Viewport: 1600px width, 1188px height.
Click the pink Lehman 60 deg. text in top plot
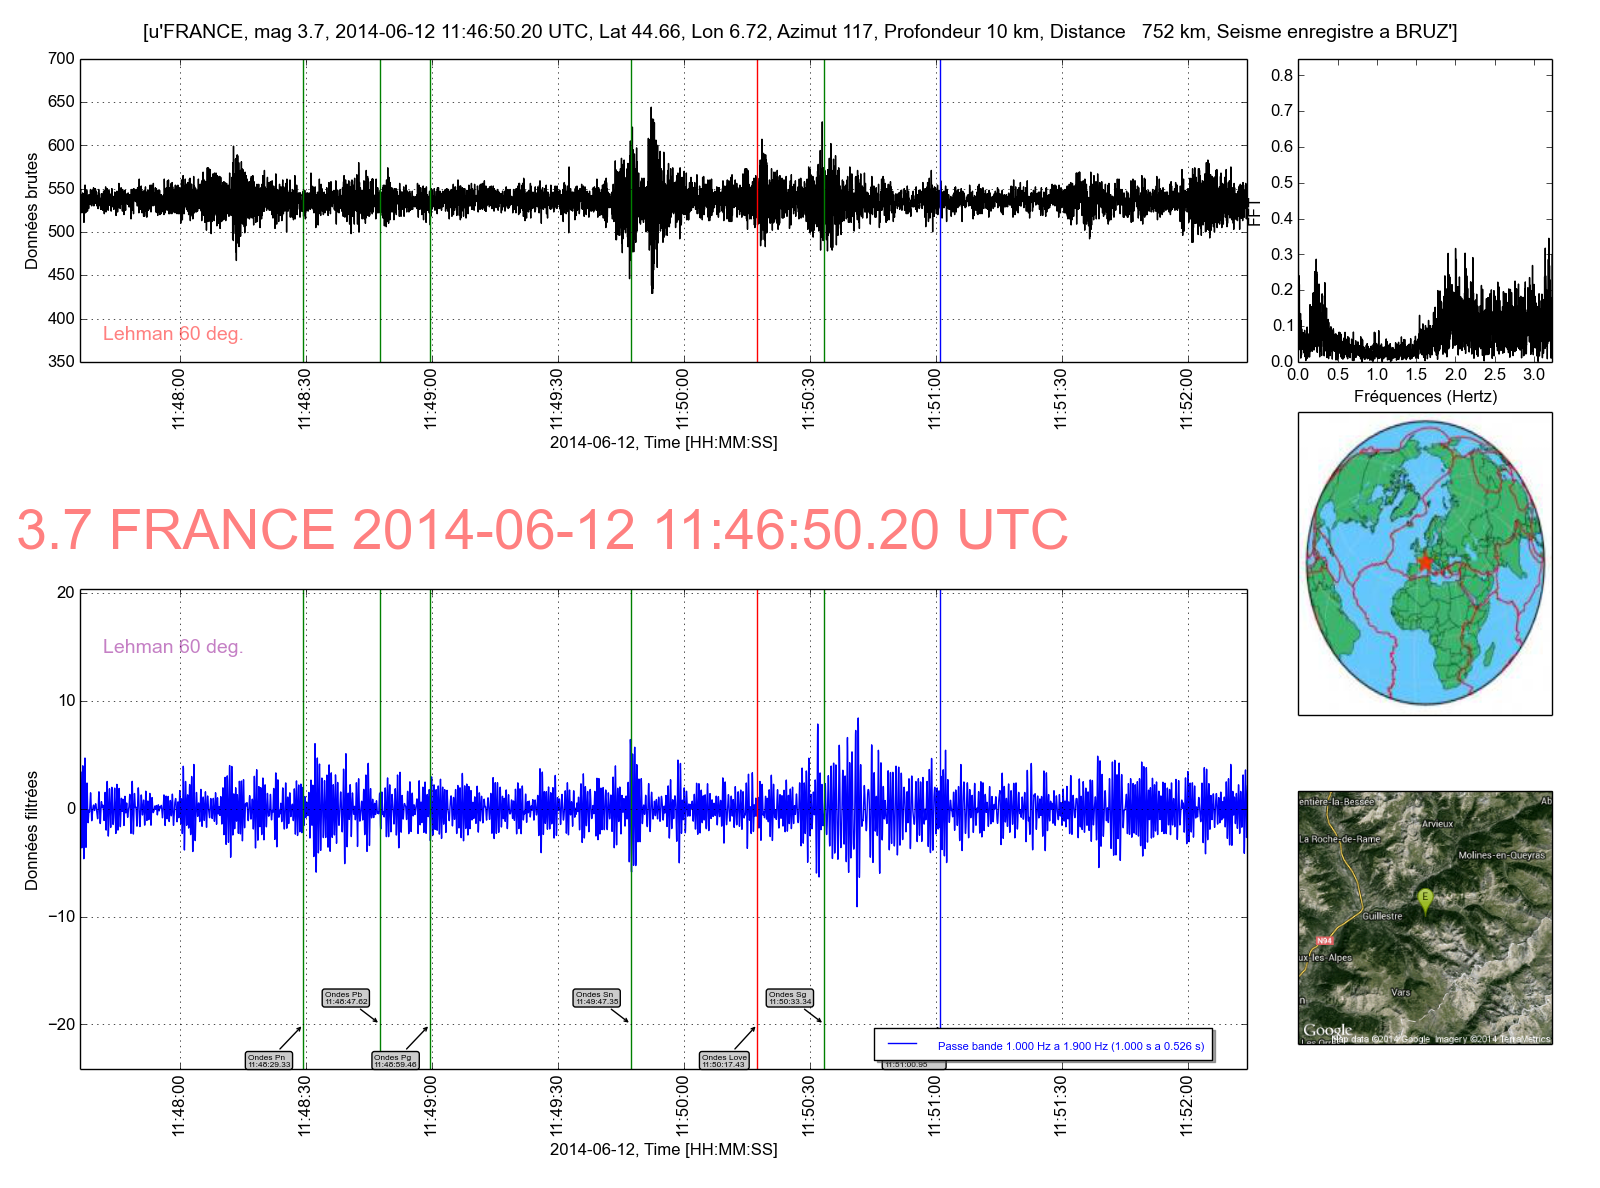click(173, 334)
